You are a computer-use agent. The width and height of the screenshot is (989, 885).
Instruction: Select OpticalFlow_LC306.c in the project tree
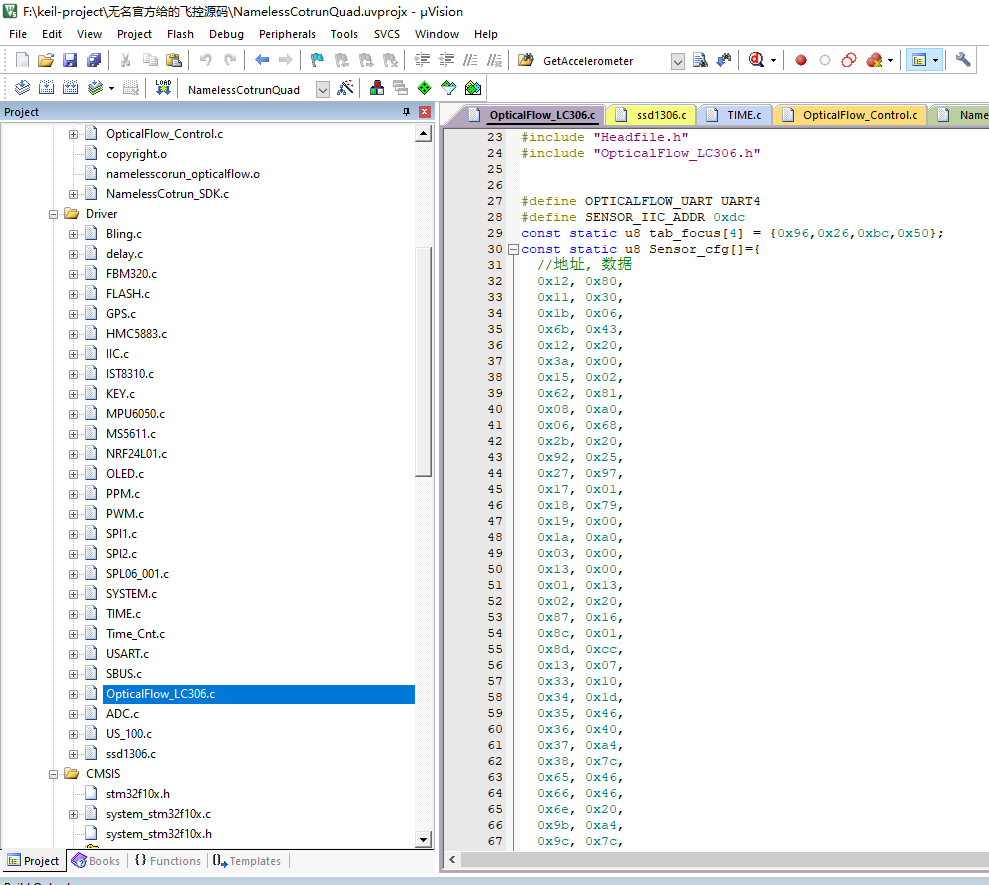(160, 694)
